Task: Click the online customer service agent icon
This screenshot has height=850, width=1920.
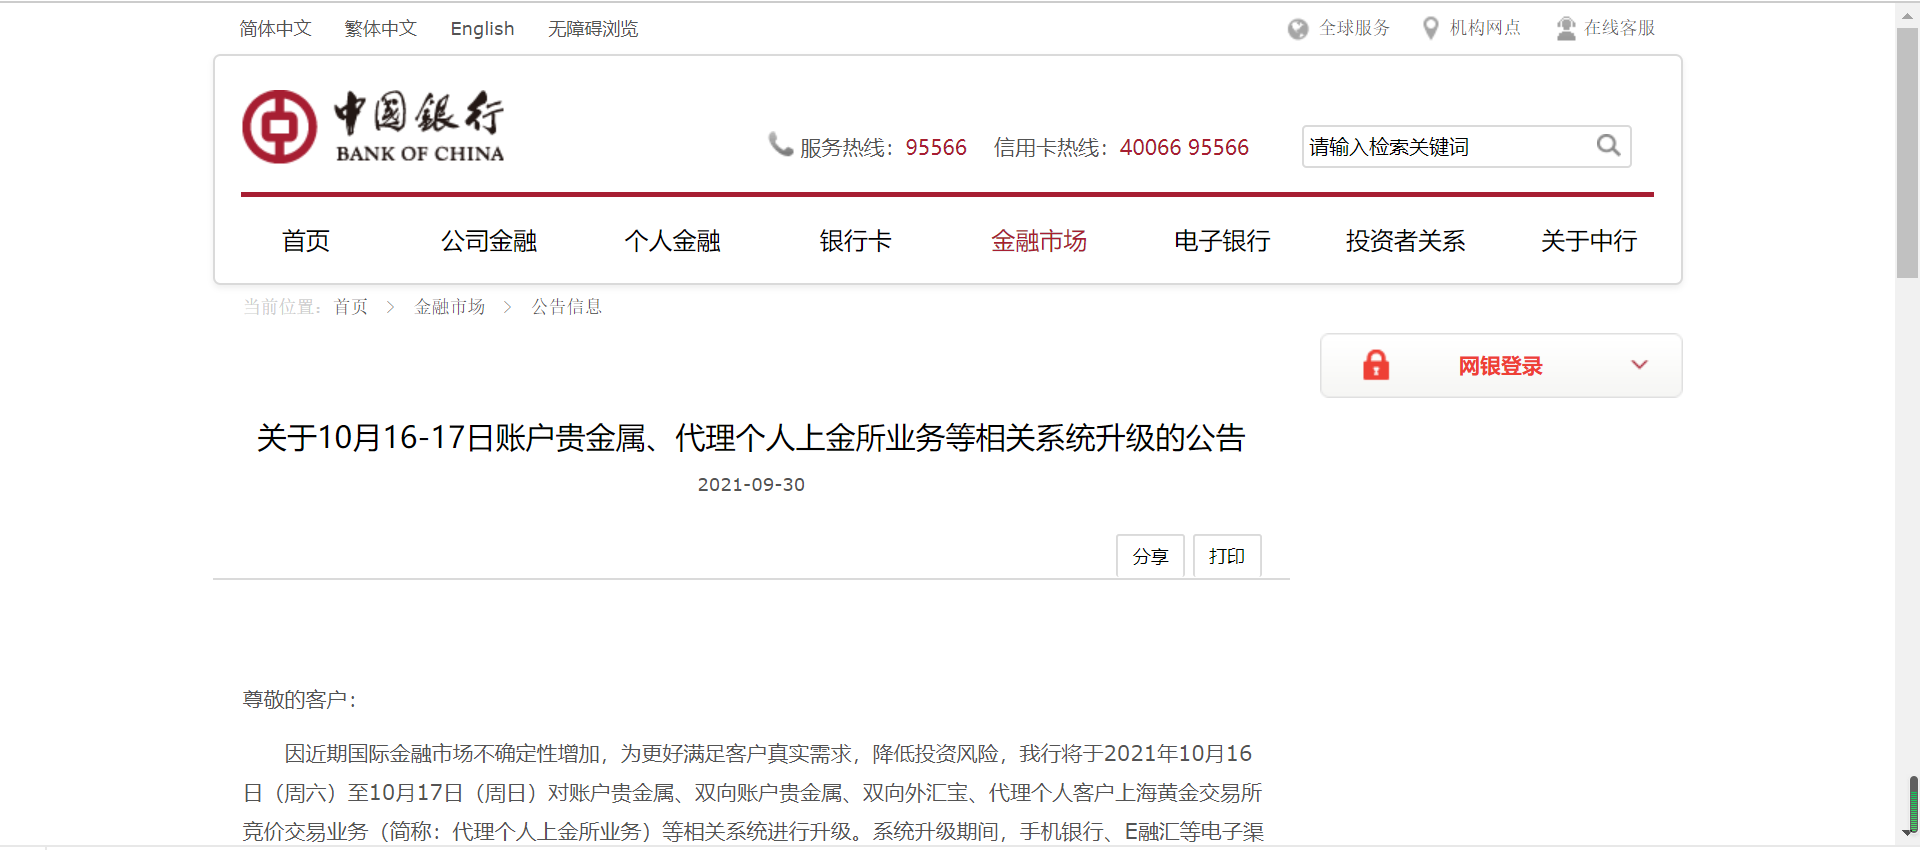Action: [1565, 29]
